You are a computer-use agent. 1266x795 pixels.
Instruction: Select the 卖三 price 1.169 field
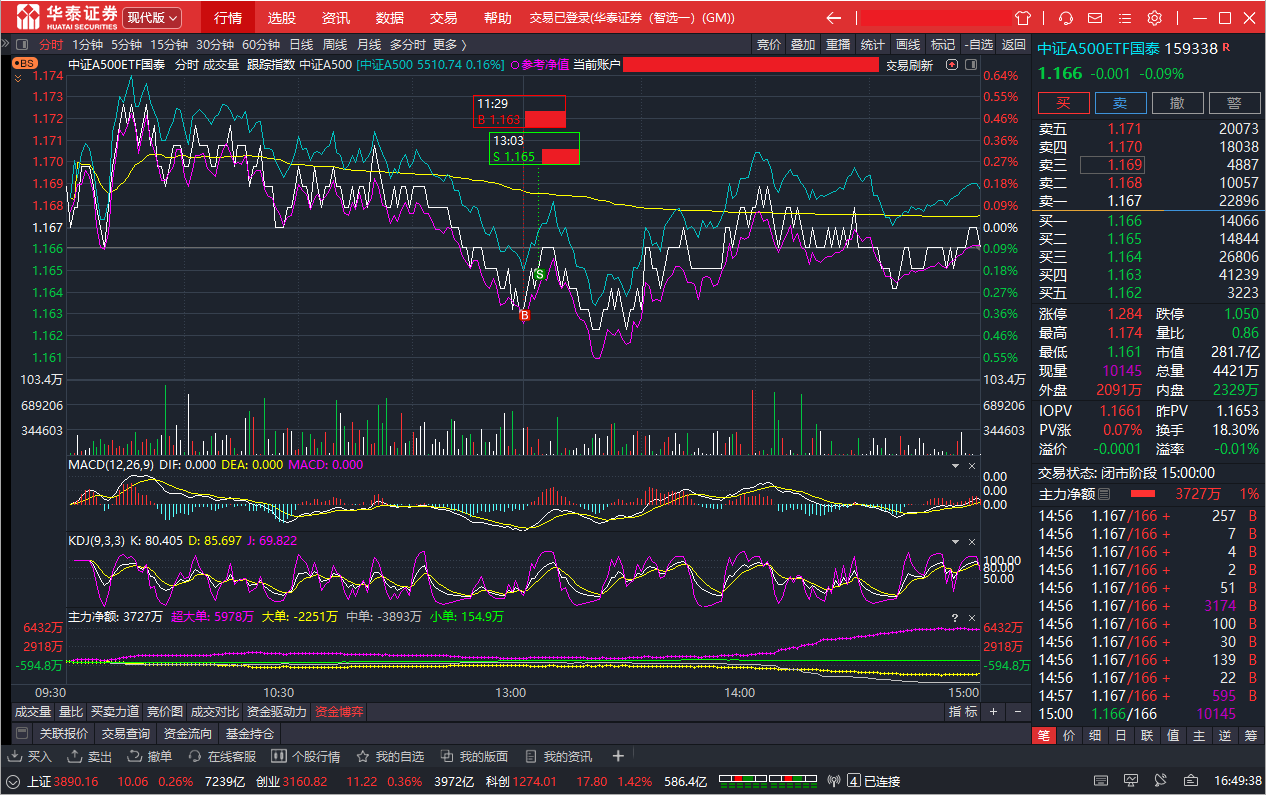1111,165
